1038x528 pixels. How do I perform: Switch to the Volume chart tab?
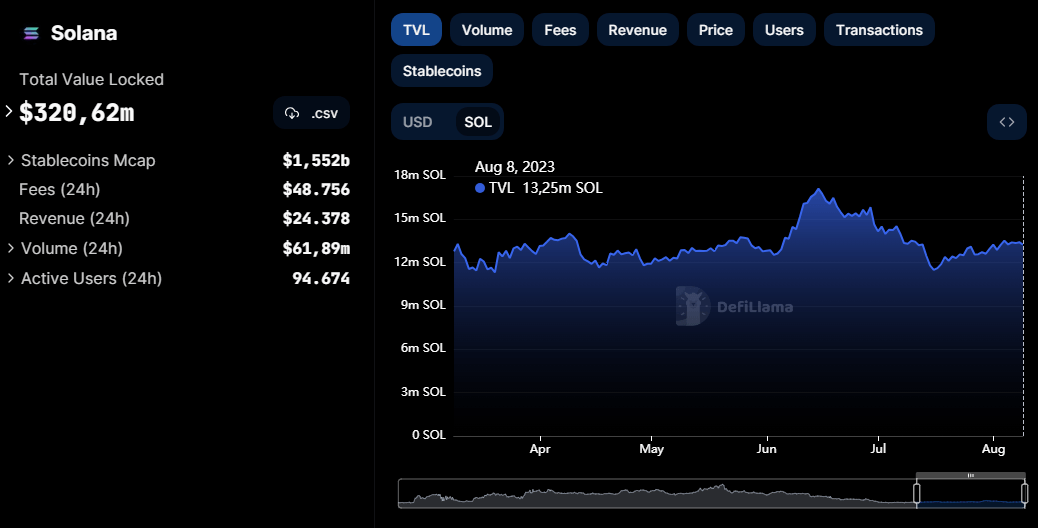pyautogui.click(x=487, y=30)
